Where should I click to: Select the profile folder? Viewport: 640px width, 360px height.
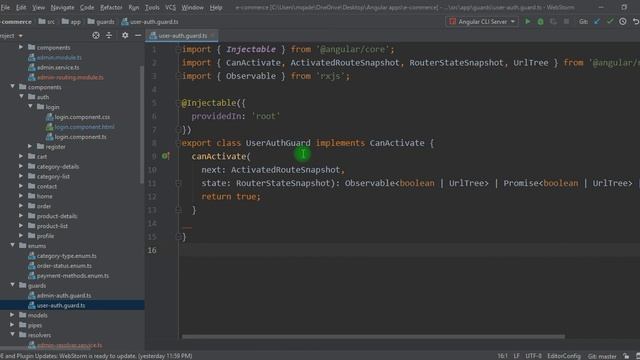coord(45,236)
